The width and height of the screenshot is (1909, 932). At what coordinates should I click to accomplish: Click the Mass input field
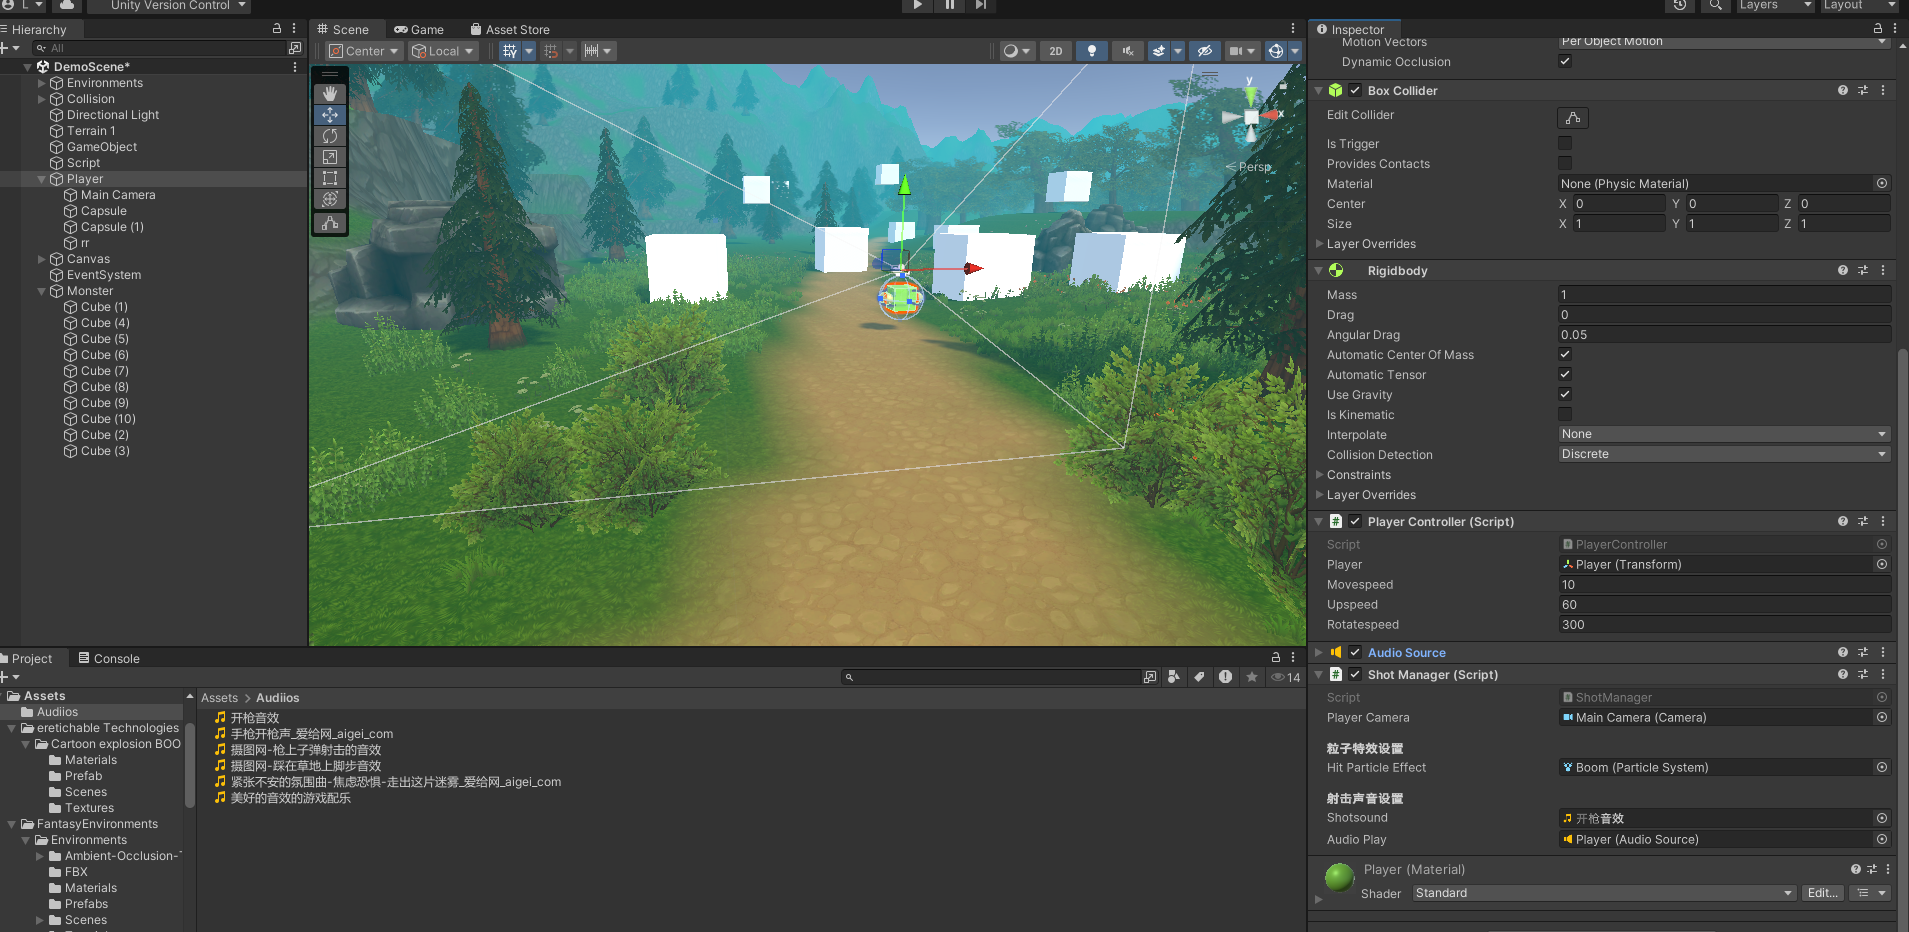[1724, 295]
